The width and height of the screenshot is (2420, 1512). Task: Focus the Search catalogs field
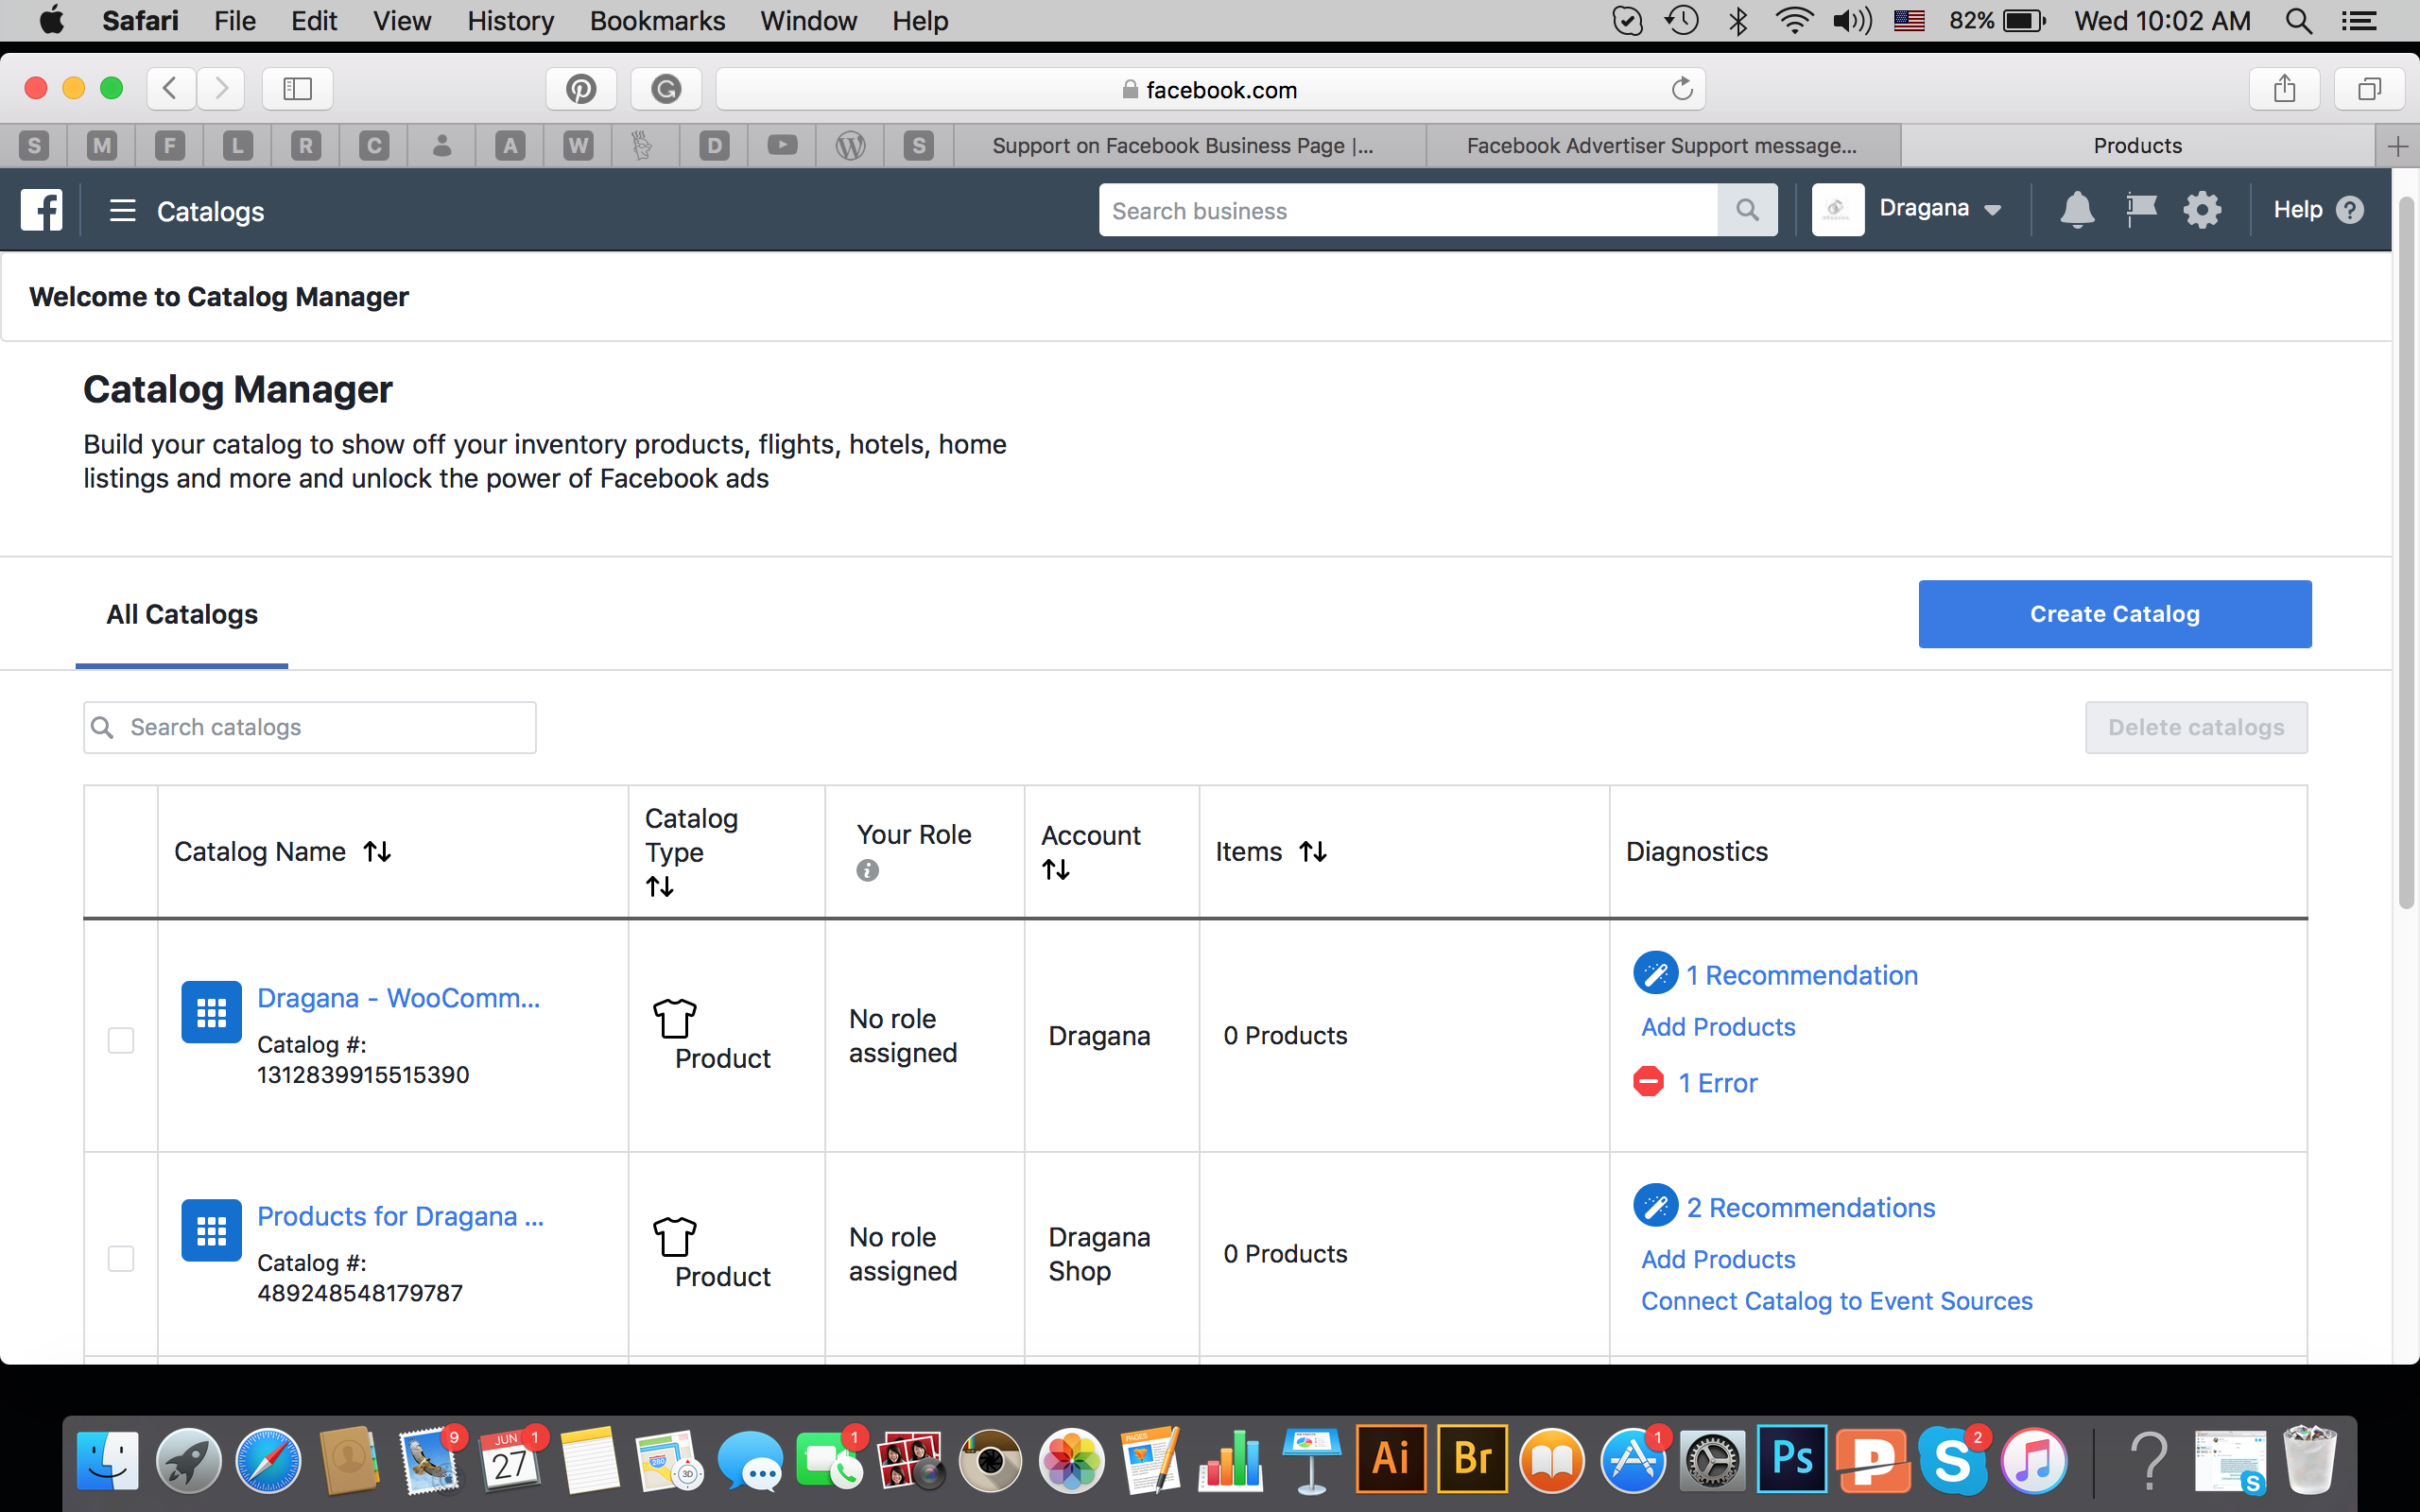310,727
